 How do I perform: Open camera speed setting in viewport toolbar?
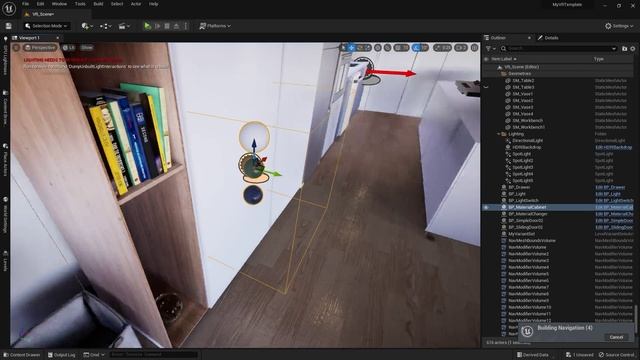[x=460, y=48]
